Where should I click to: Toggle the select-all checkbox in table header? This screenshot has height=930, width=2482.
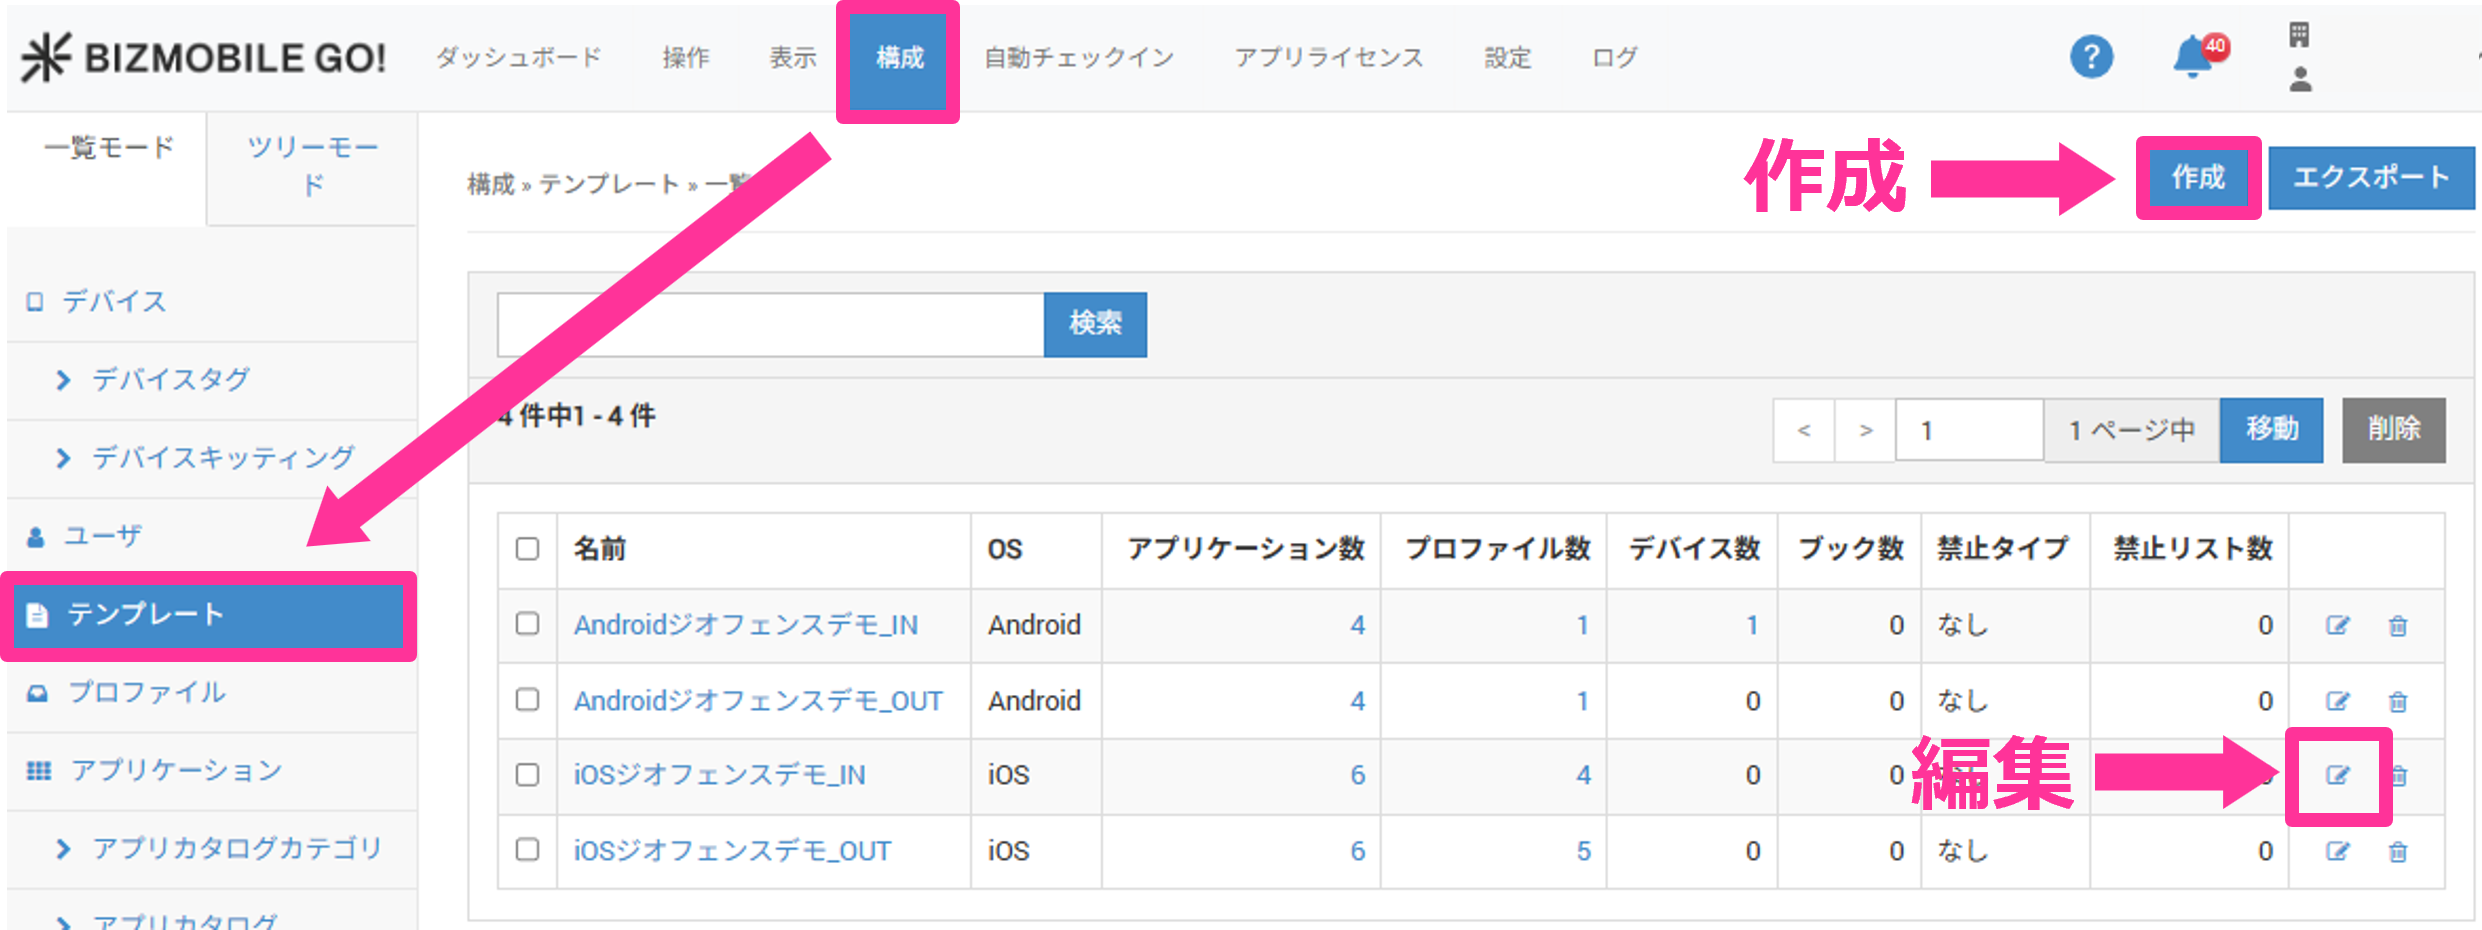coord(527,549)
